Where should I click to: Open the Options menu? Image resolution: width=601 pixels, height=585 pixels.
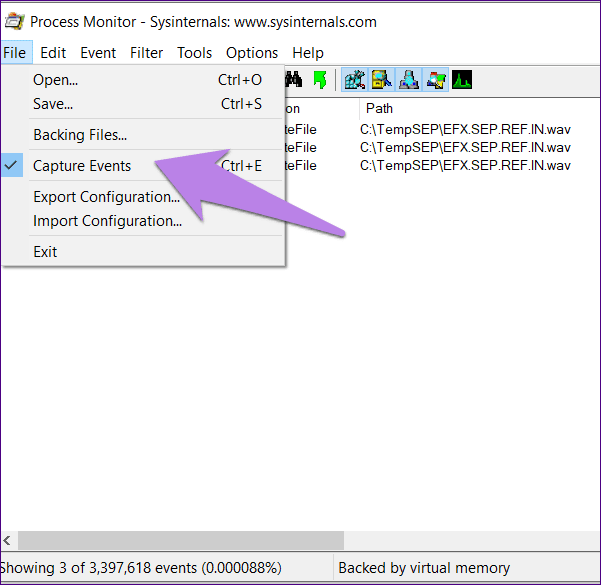[252, 53]
